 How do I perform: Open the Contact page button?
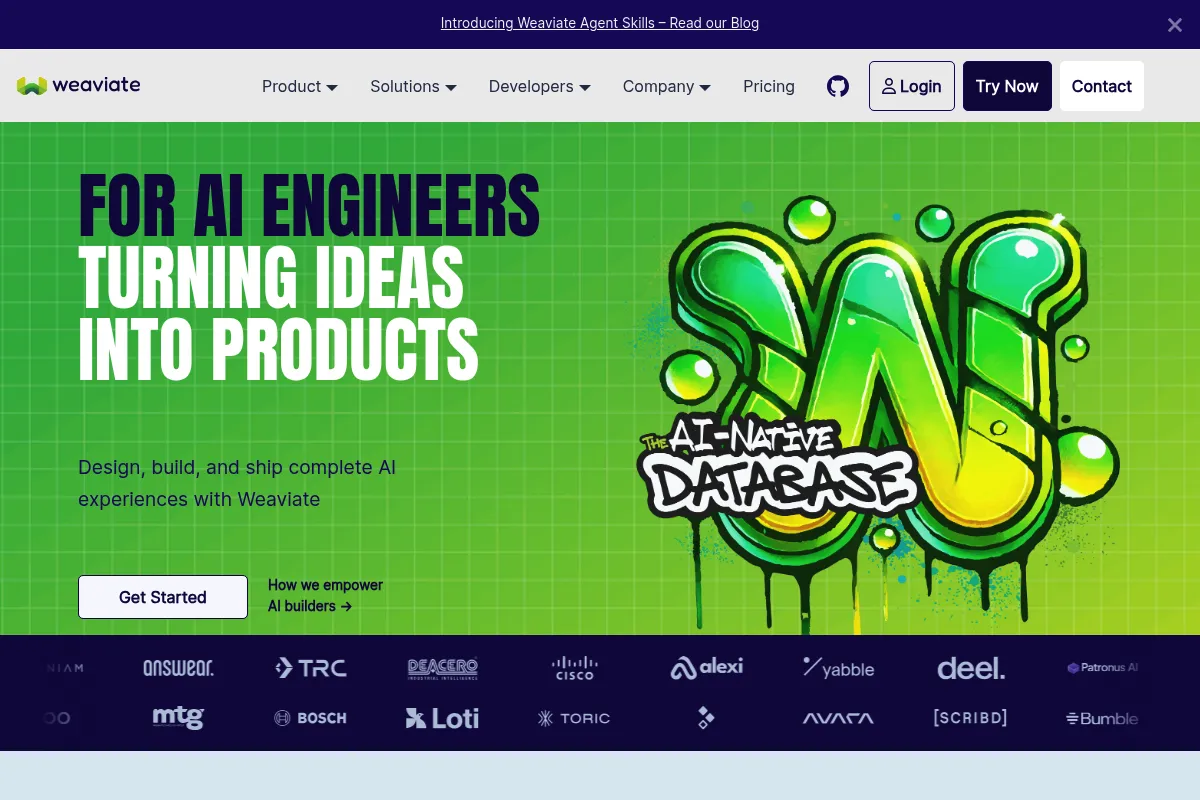coord(1102,86)
